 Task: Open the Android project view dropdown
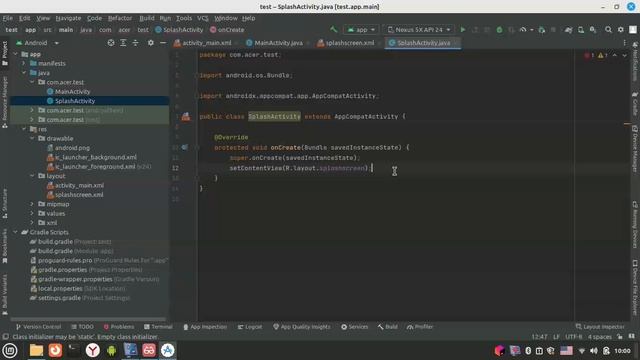(x=38, y=42)
